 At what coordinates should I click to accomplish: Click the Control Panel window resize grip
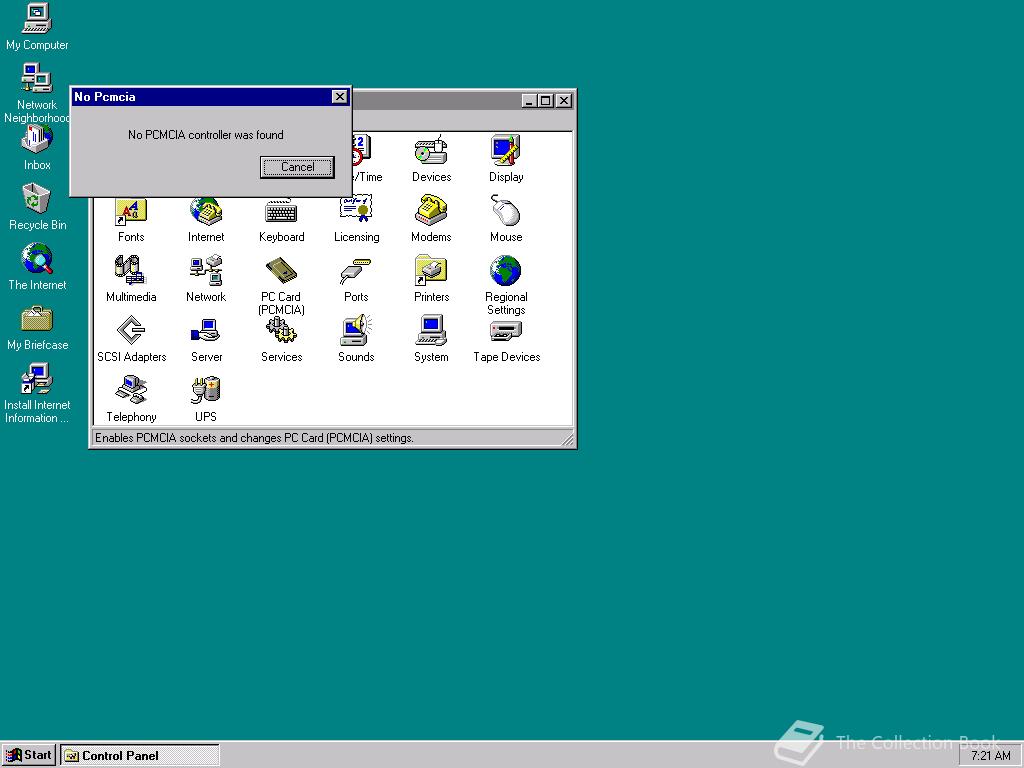click(x=568, y=440)
